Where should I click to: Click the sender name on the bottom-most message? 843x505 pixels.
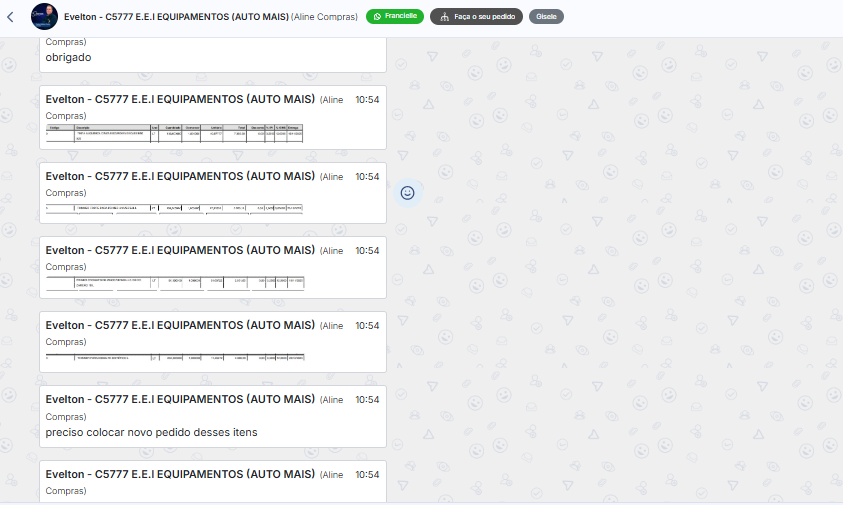[180, 474]
